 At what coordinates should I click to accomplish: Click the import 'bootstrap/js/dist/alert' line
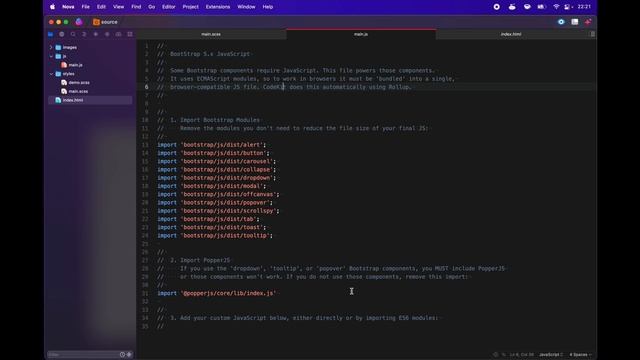pyautogui.click(x=212, y=145)
